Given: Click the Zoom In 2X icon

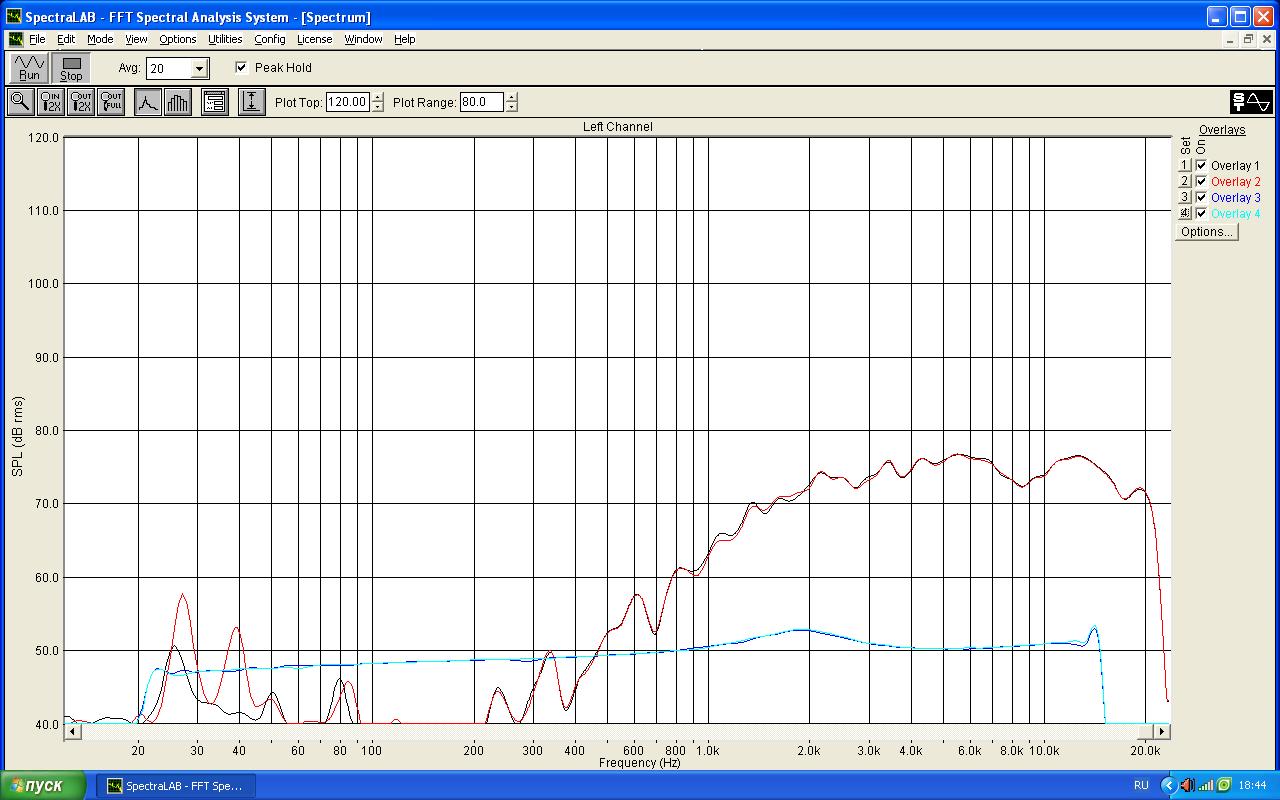Looking at the screenshot, I should [50, 102].
